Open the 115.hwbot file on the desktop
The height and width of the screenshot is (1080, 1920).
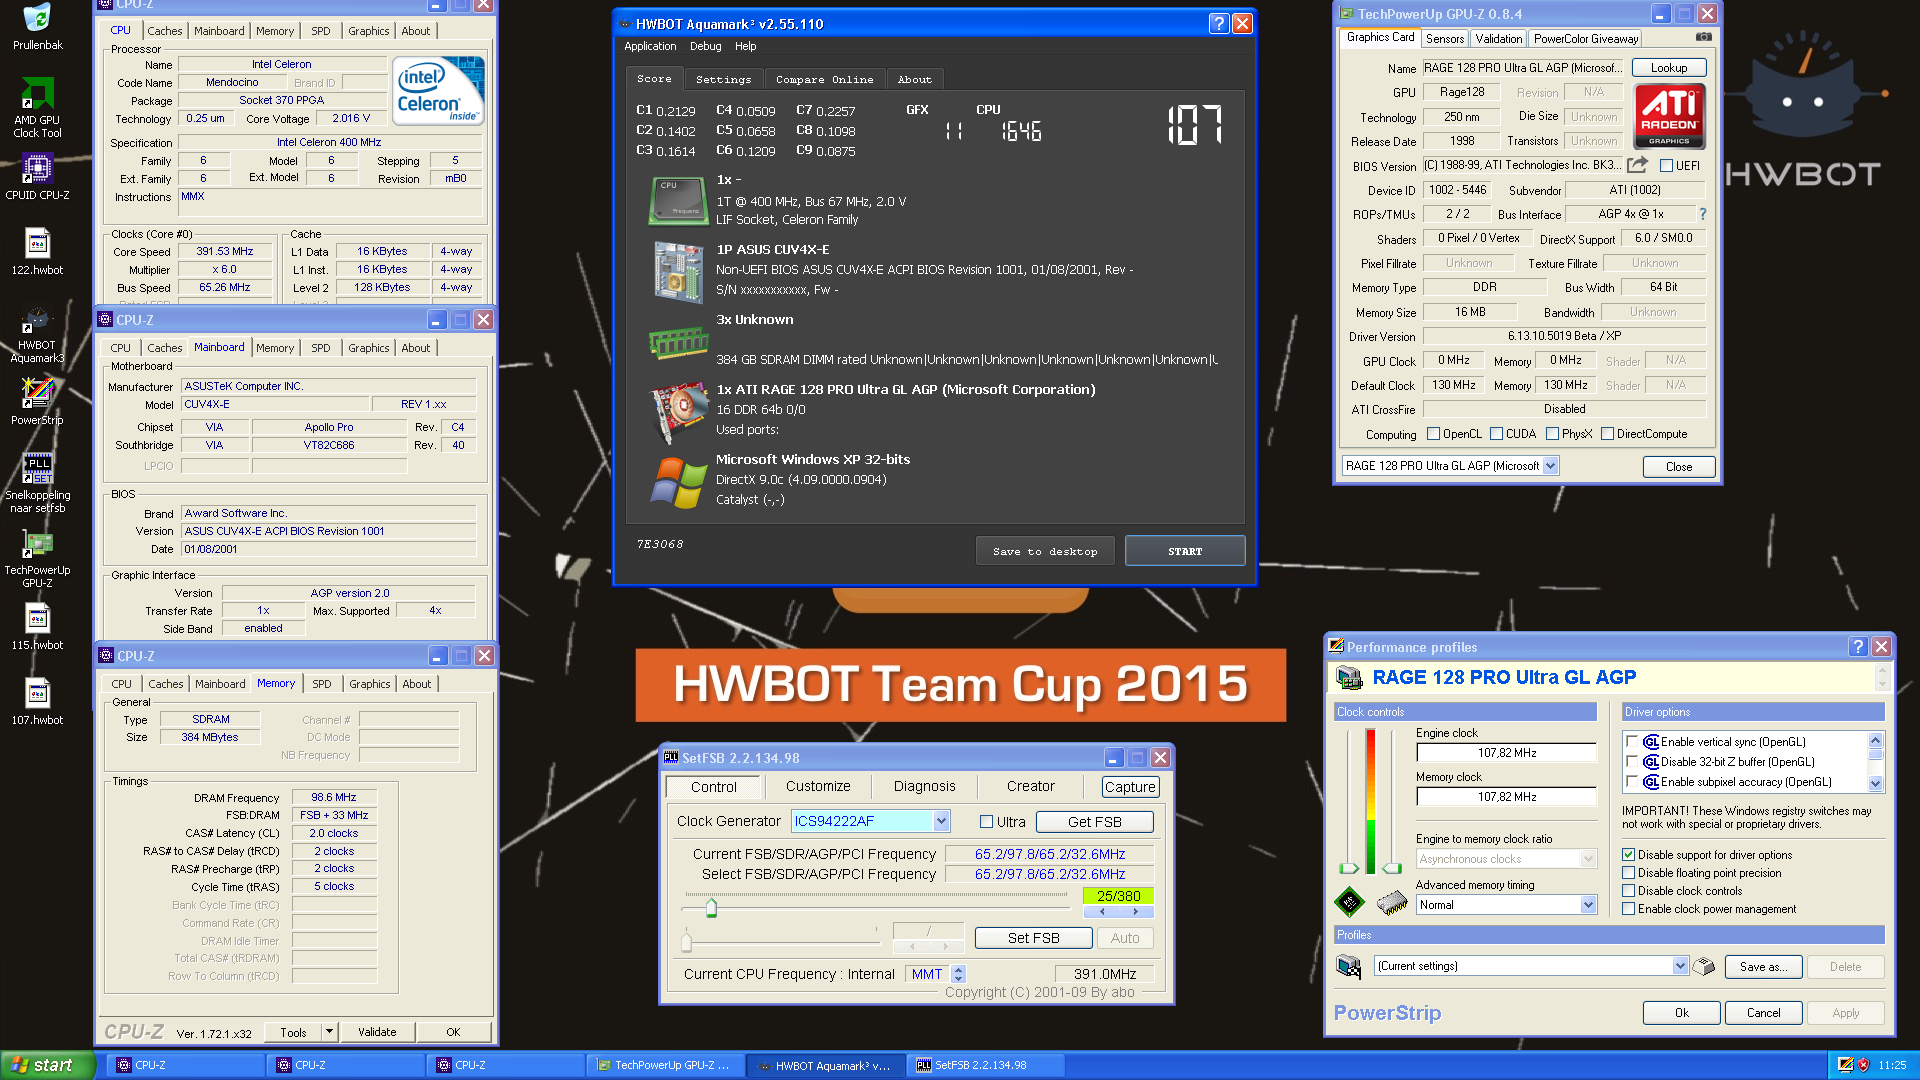(37, 626)
